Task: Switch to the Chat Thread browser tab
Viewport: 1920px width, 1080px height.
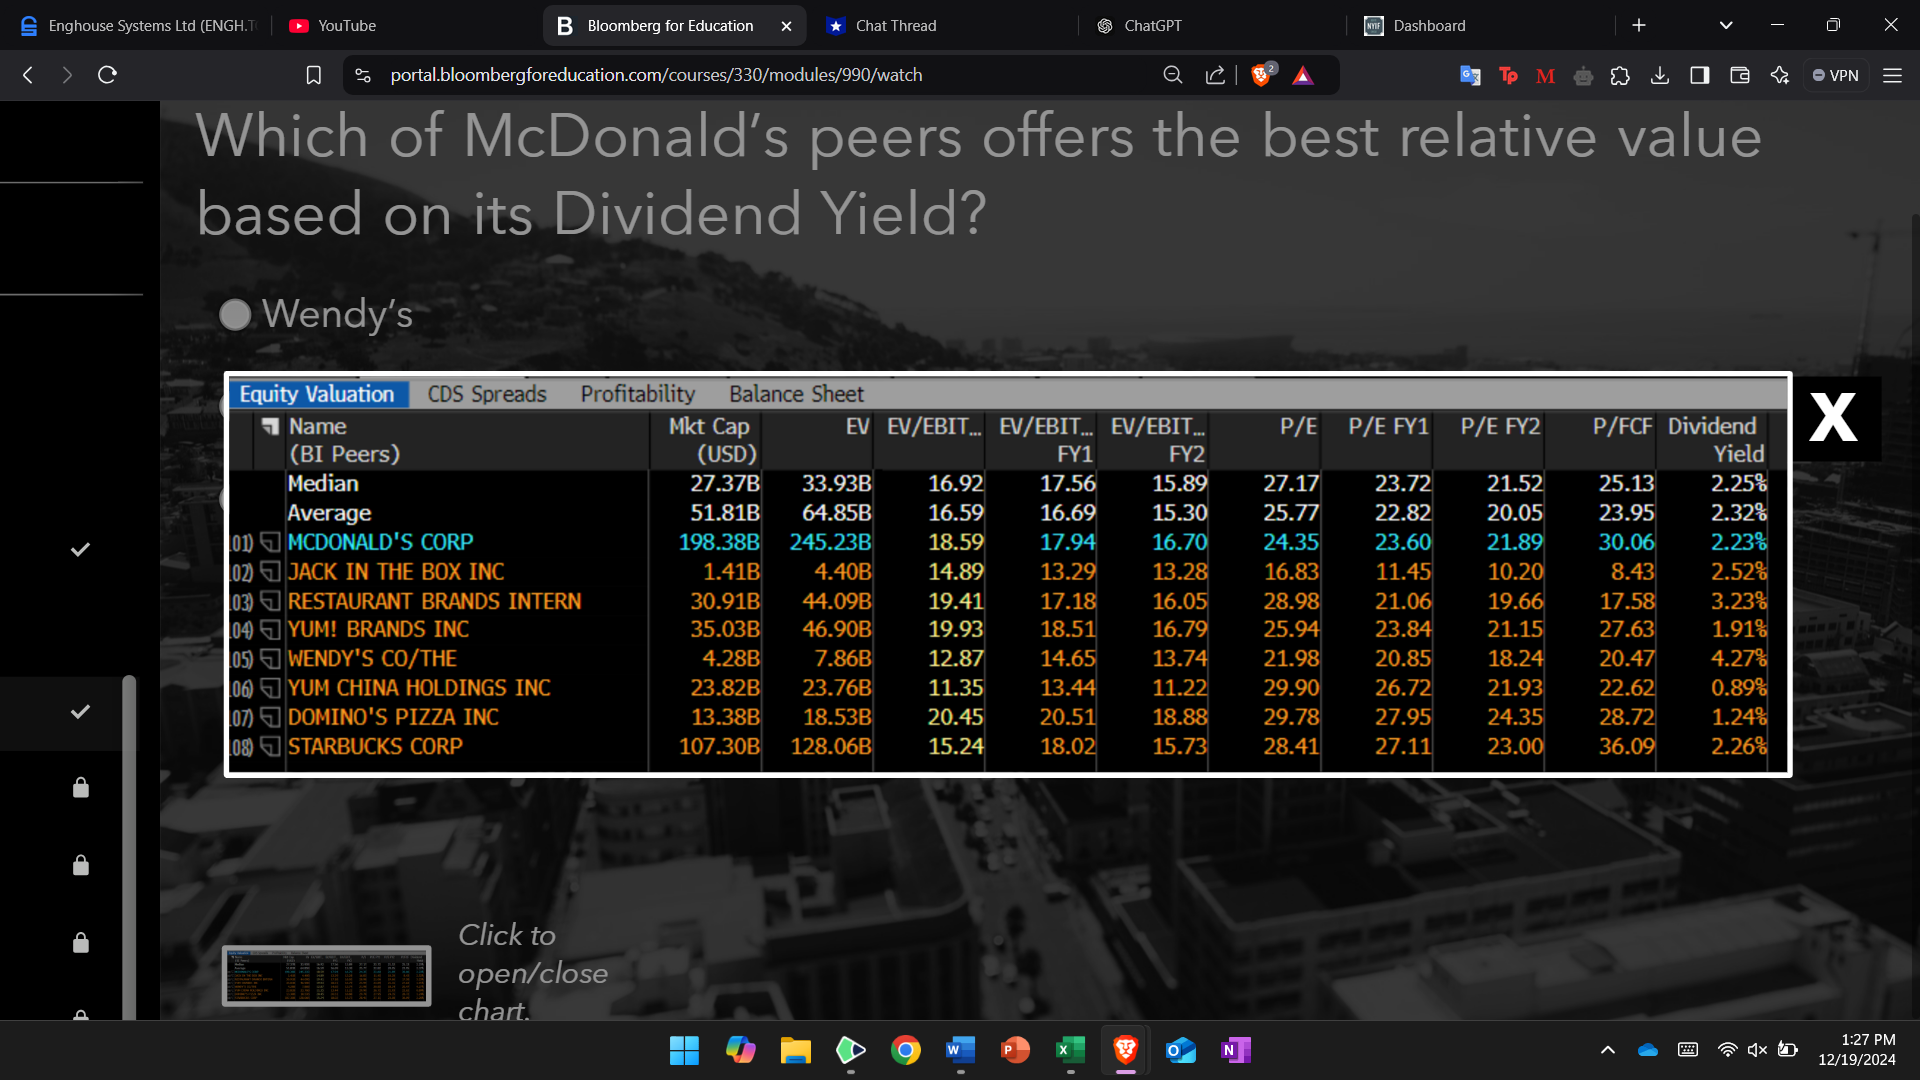Action: point(895,25)
